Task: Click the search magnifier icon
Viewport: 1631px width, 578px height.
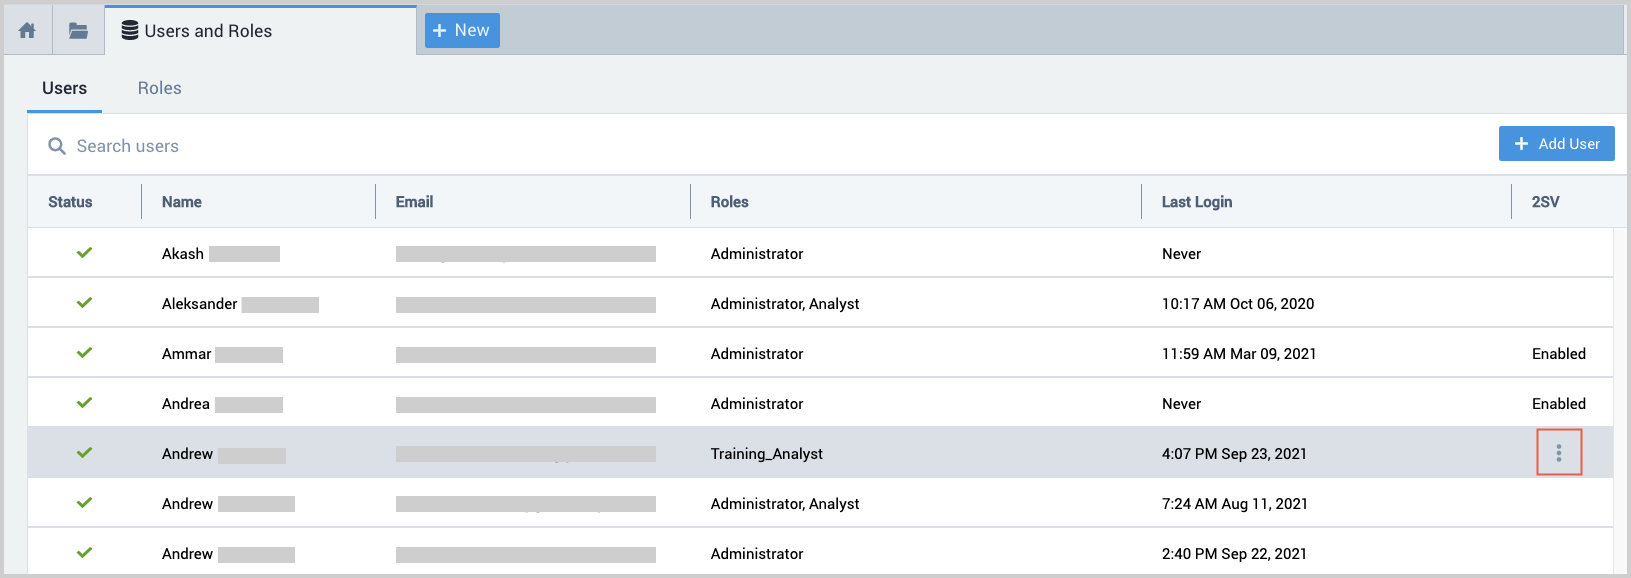Action: 57,146
